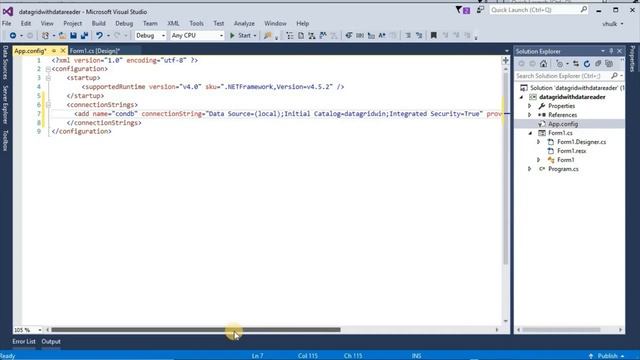
Task: Pin the Solution Explorer panel
Action: pyautogui.click(x=611, y=51)
